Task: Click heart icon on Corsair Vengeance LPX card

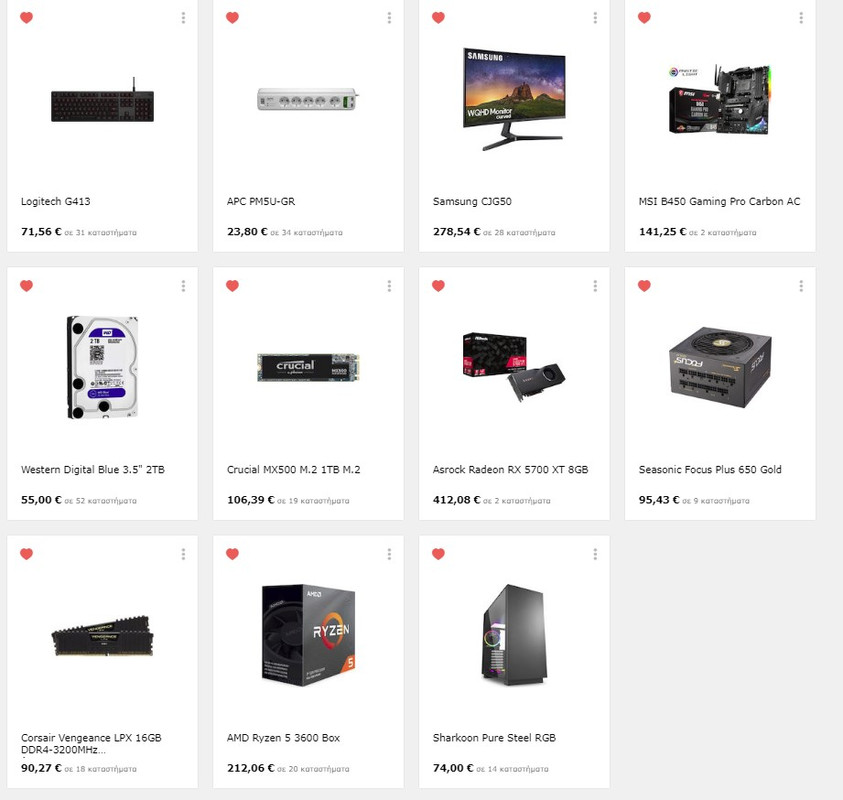Action: click(26, 554)
